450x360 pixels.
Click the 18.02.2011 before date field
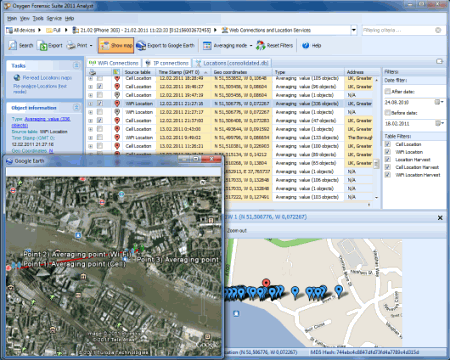point(409,124)
